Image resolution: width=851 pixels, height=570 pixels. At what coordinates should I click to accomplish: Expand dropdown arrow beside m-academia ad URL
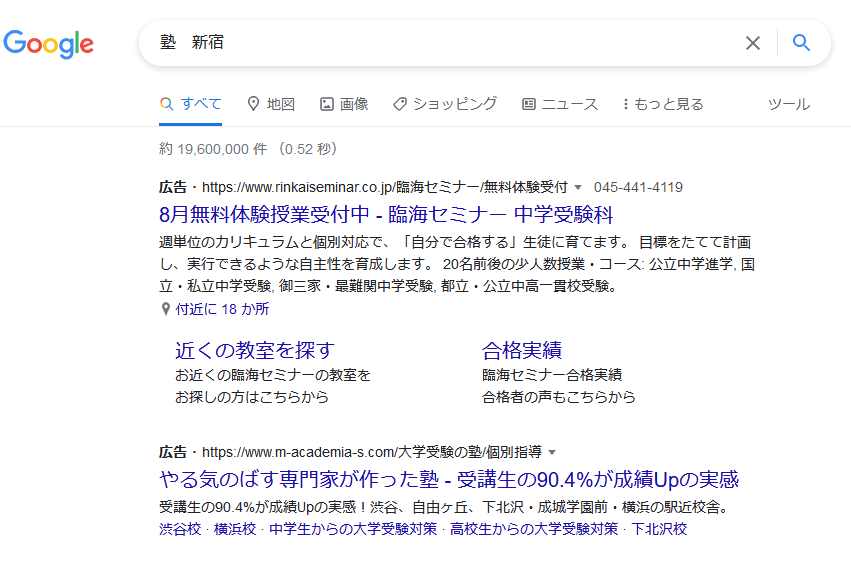[552, 452]
